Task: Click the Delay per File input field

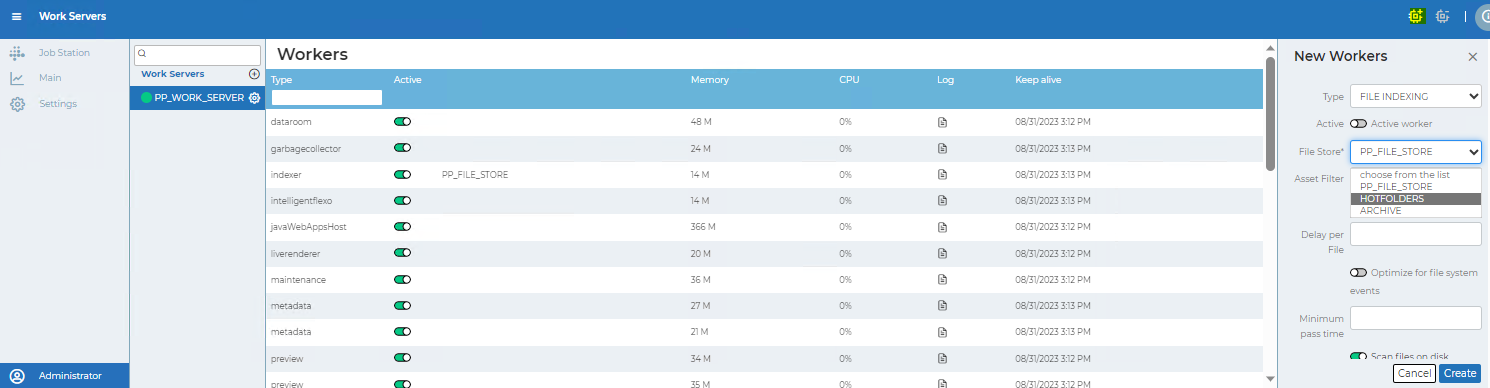Action: [x=1415, y=234]
